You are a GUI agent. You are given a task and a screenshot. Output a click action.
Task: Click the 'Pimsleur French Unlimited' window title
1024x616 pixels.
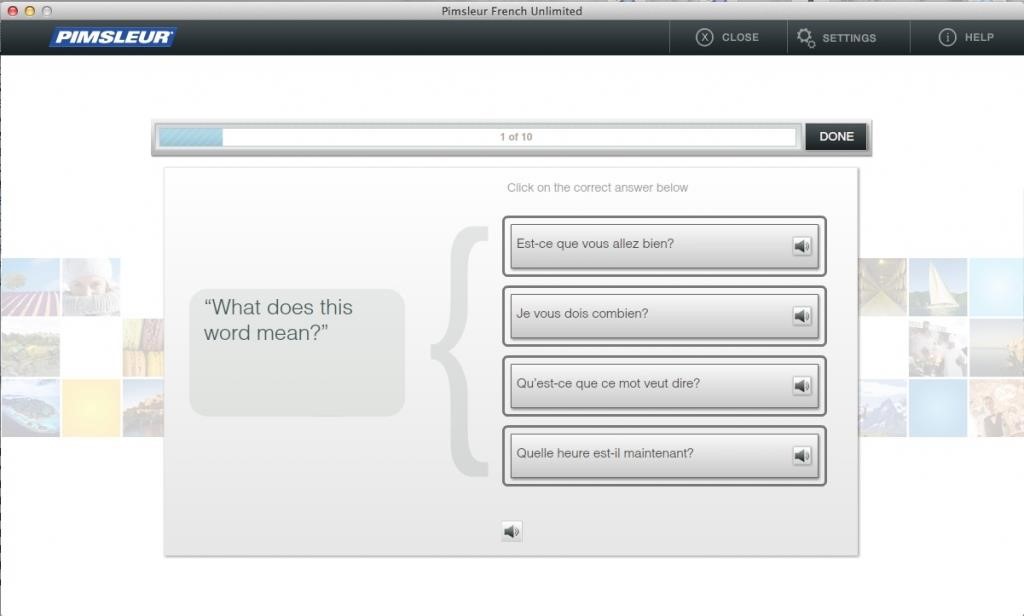pos(511,11)
